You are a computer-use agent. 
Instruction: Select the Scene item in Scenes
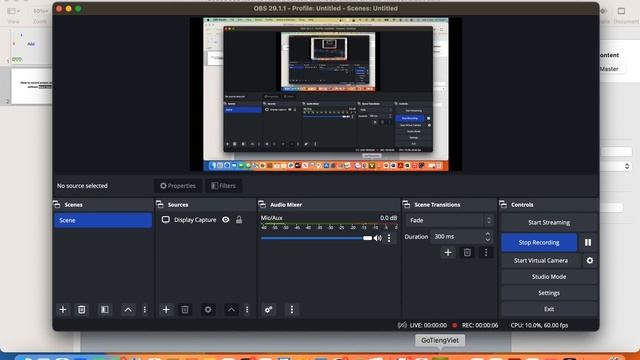(x=103, y=220)
